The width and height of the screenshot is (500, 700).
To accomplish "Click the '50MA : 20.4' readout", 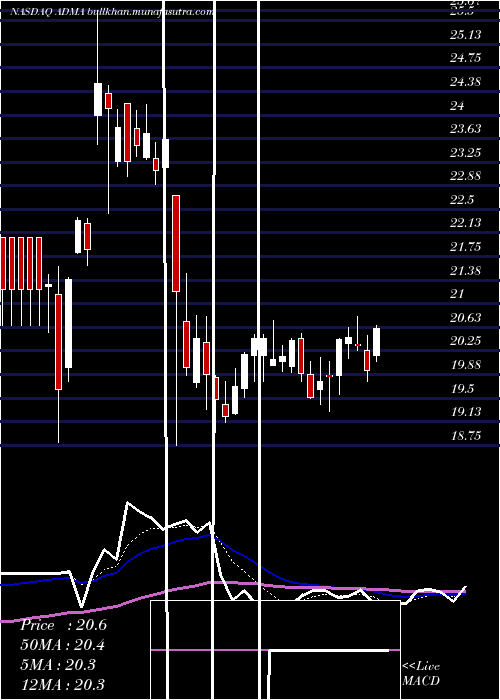I will coord(63,645).
